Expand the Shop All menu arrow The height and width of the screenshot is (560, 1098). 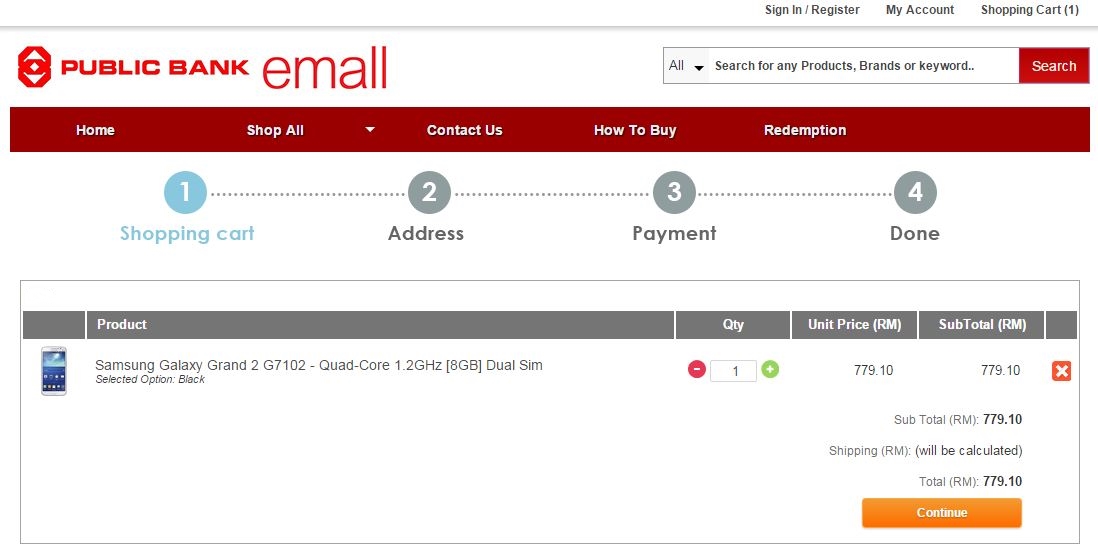(370, 130)
